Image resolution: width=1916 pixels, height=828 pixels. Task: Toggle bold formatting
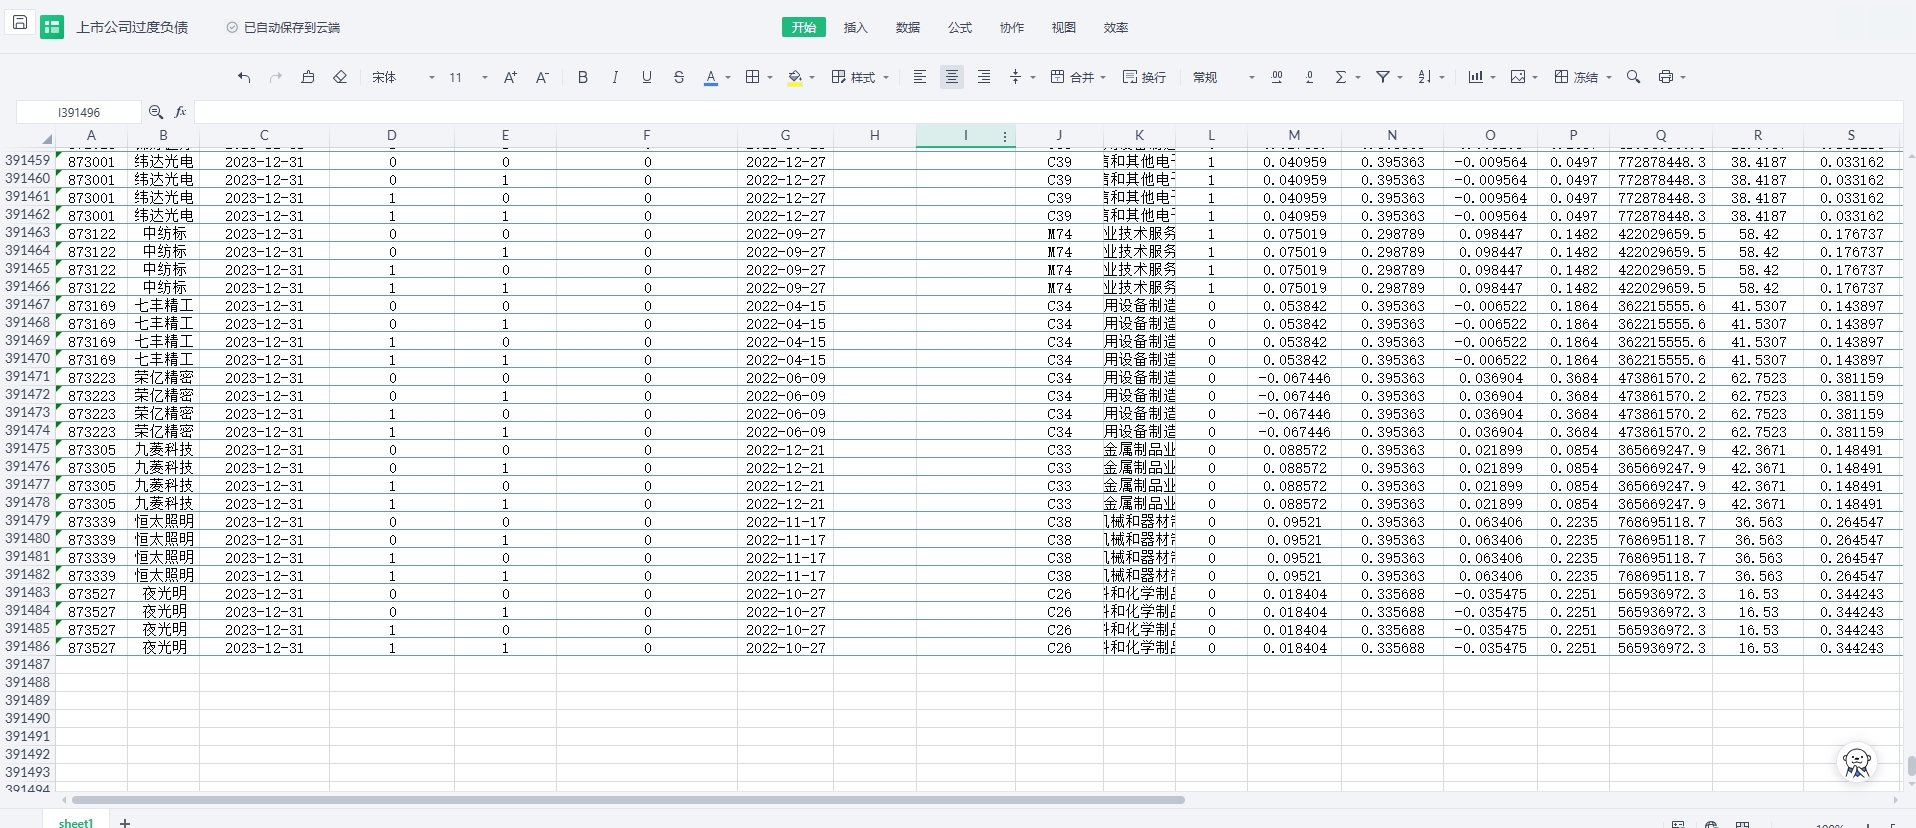[x=583, y=77]
